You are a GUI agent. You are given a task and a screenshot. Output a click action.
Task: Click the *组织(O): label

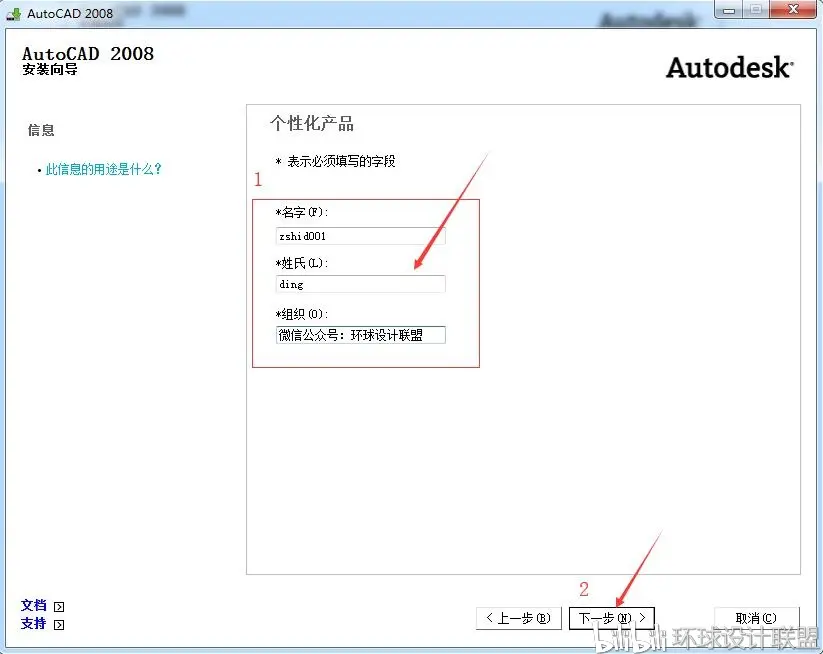click(x=302, y=314)
